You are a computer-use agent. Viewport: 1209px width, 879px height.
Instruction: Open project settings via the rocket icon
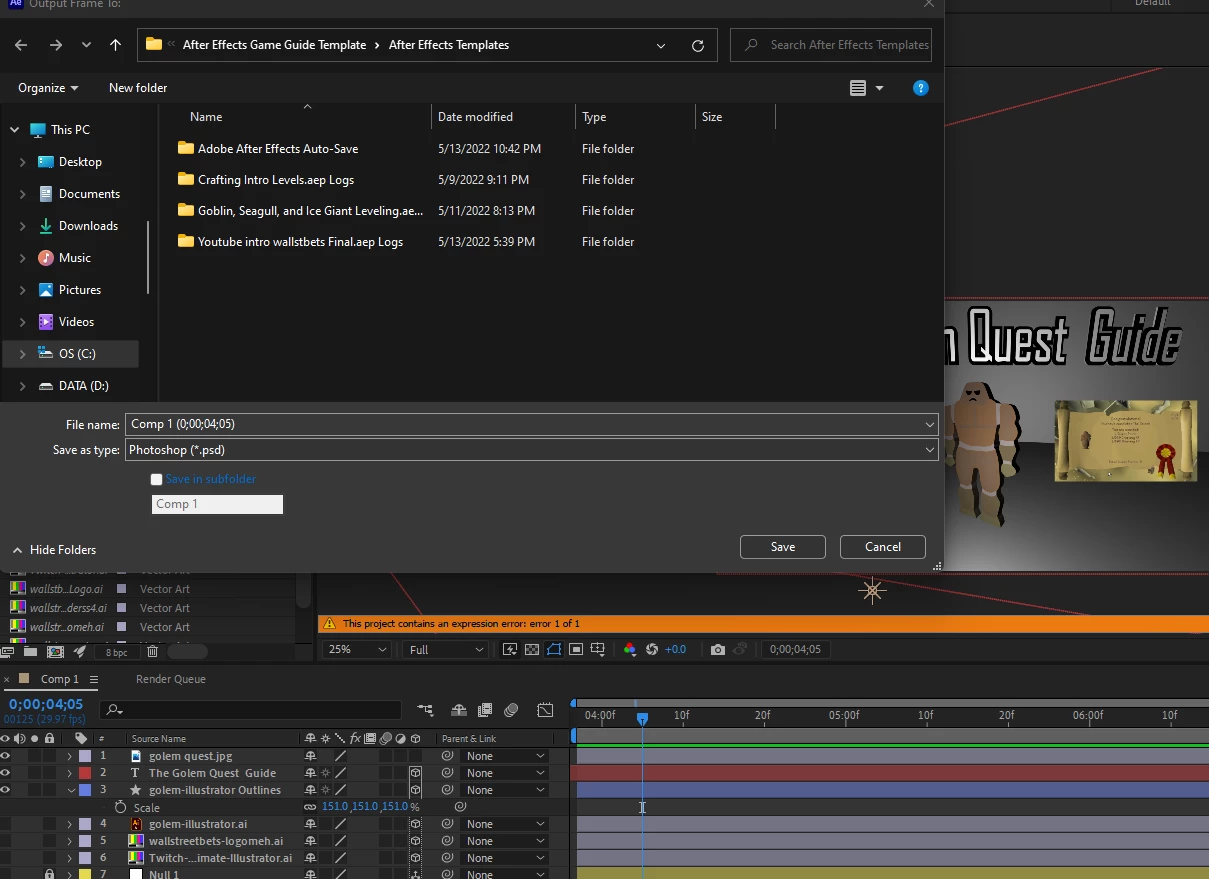79,651
